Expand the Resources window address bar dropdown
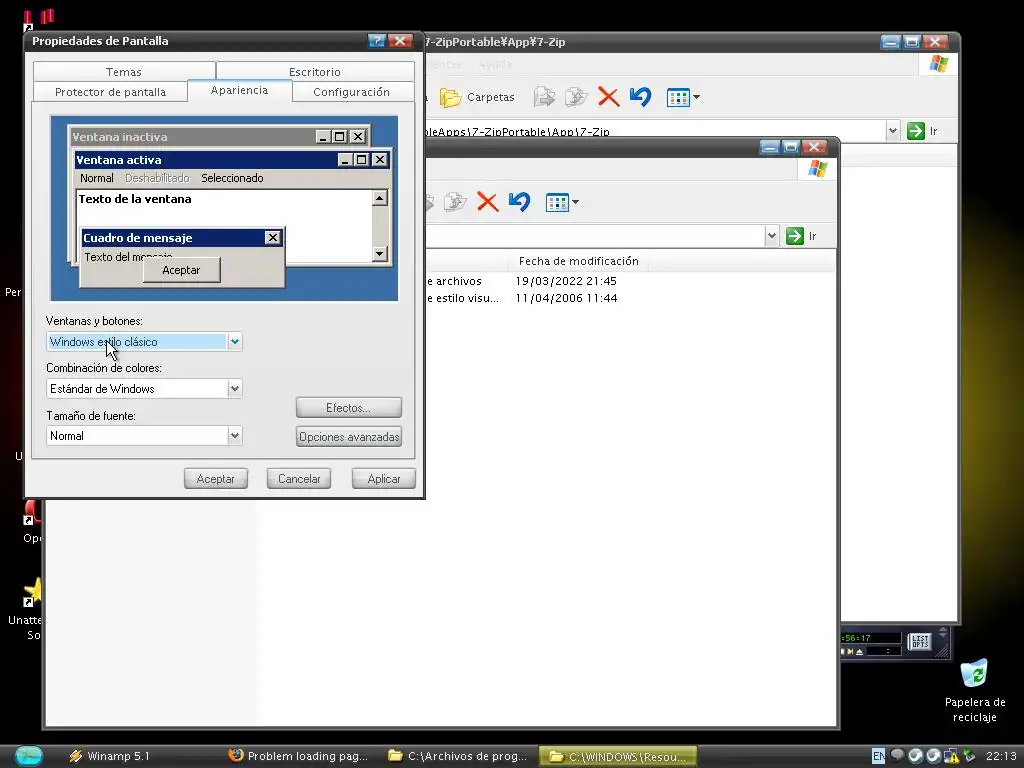The height and width of the screenshot is (768, 1024). pyautogui.click(x=771, y=236)
